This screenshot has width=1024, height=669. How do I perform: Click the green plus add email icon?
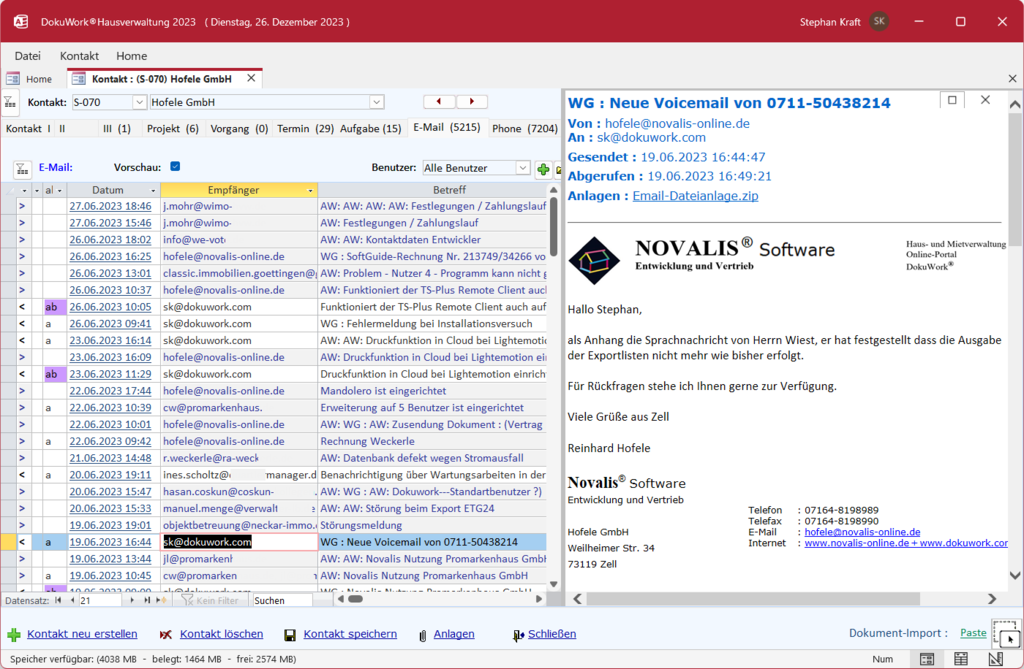click(x=543, y=169)
